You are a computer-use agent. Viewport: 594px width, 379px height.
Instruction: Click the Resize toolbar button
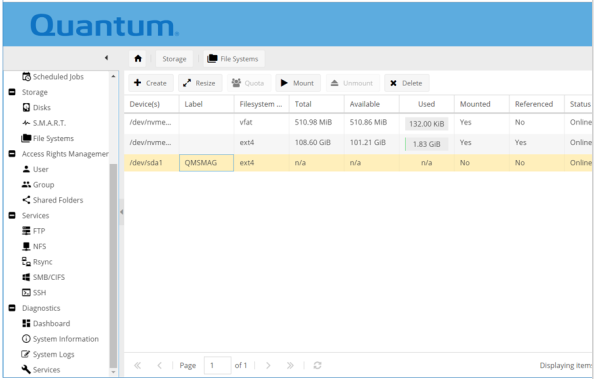(200, 83)
